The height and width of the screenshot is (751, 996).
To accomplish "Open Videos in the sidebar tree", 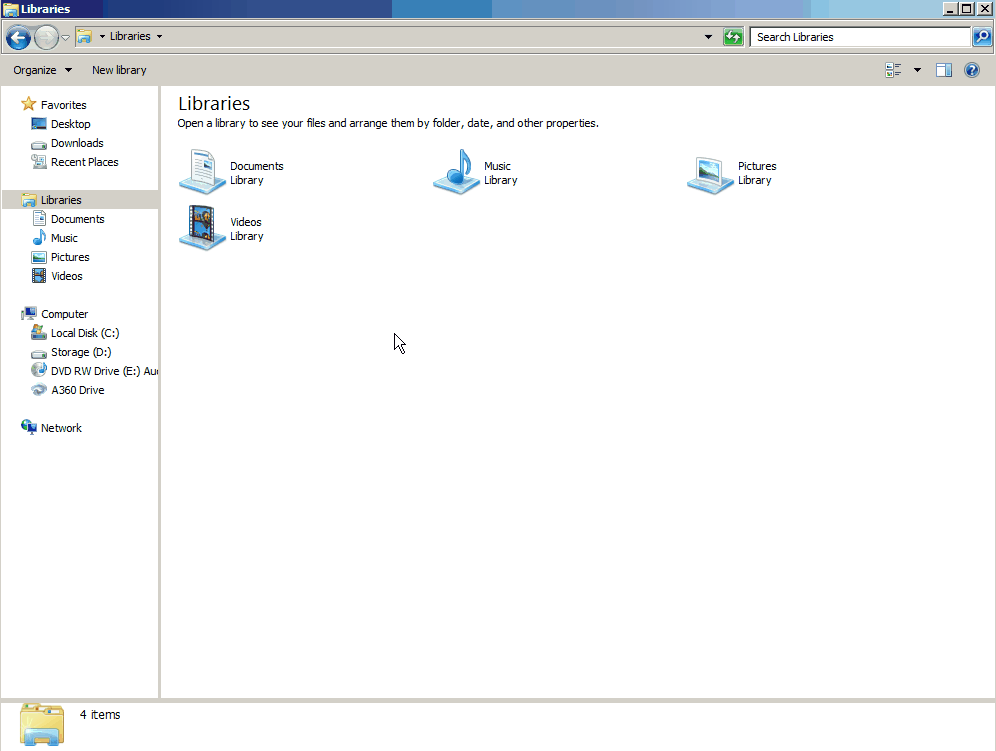I will point(67,276).
